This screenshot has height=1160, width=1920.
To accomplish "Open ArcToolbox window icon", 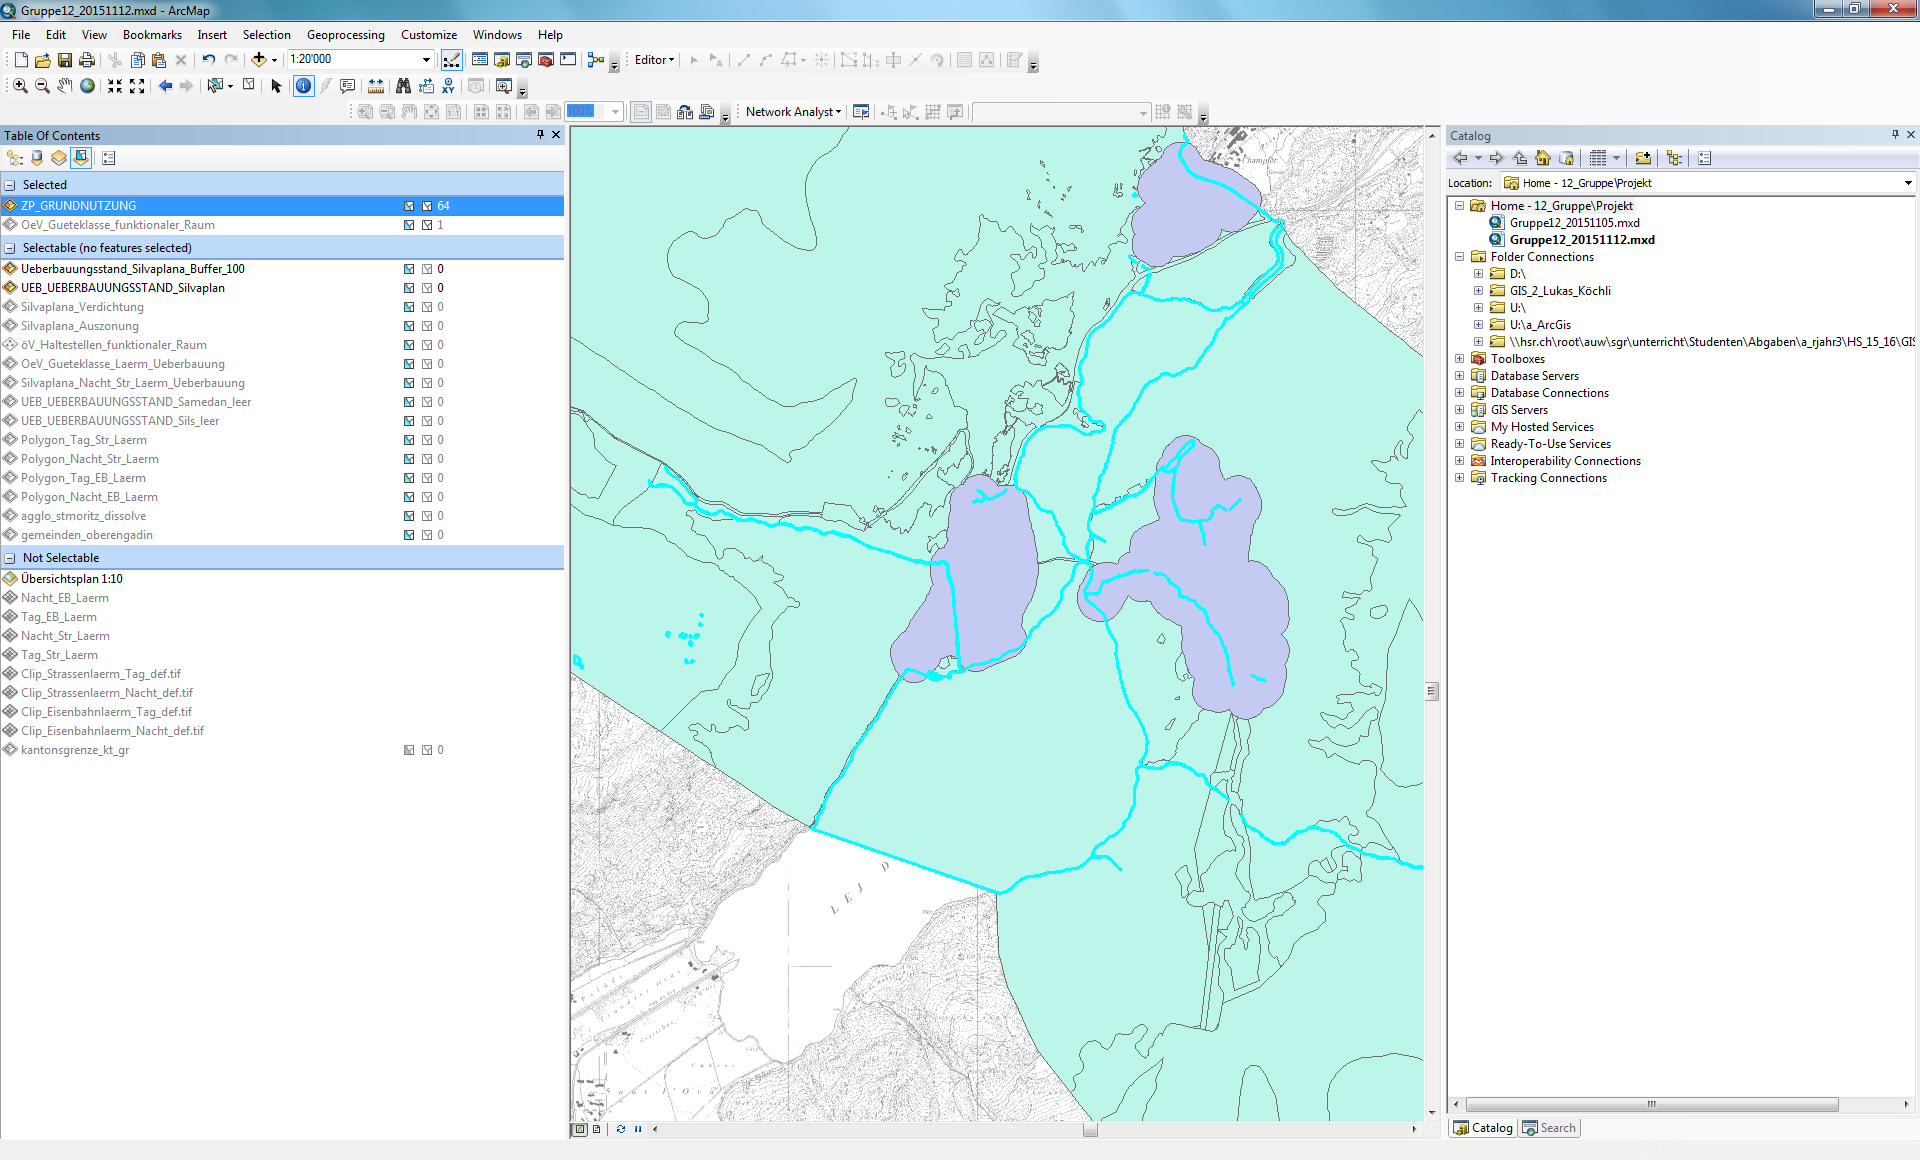I will 546,60.
